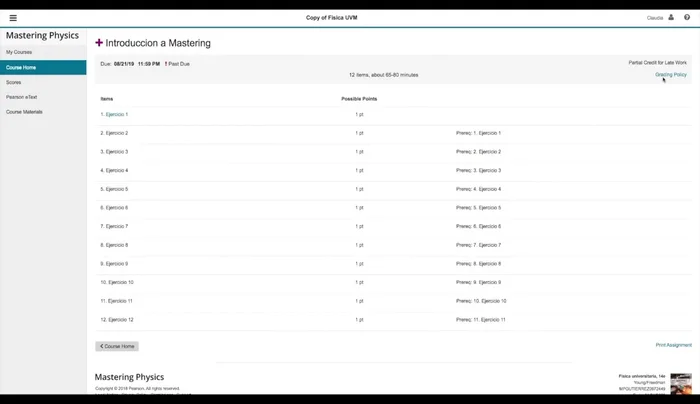Open My Courses in sidebar
This screenshot has height=404, width=700.
pos(19,51)
